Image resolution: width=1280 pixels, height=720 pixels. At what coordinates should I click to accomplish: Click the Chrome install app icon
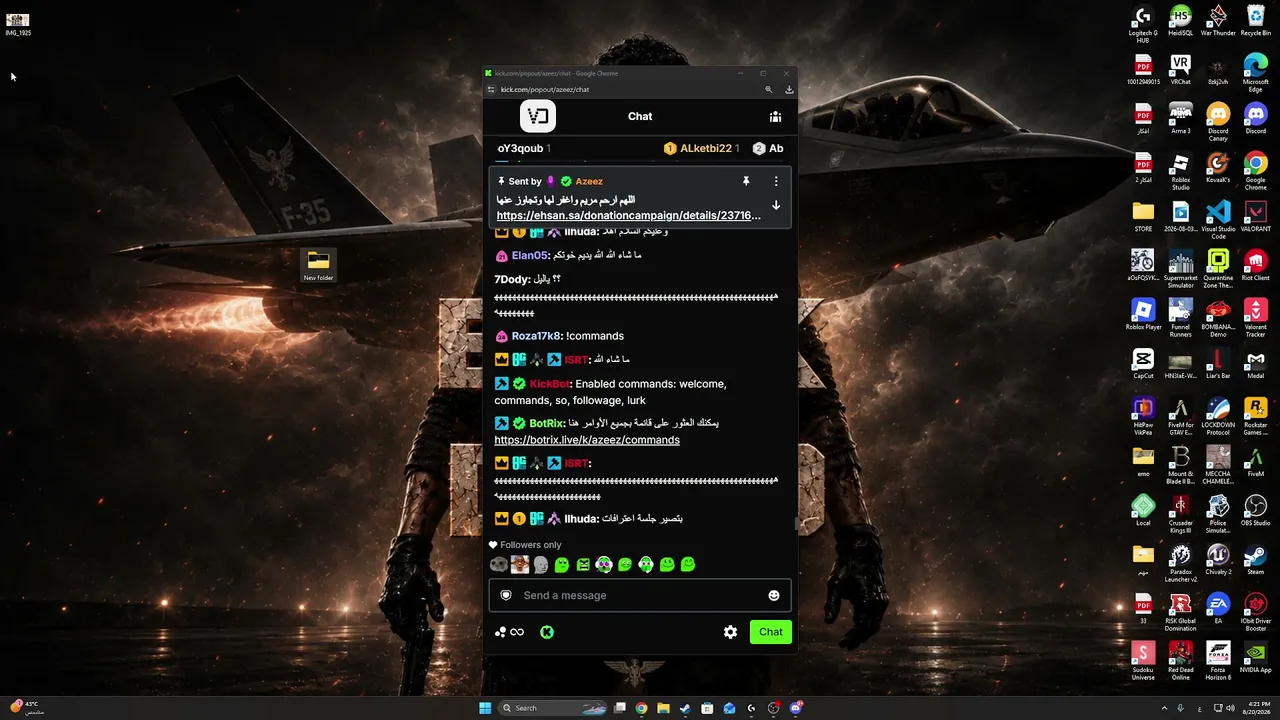click(789, 89)
